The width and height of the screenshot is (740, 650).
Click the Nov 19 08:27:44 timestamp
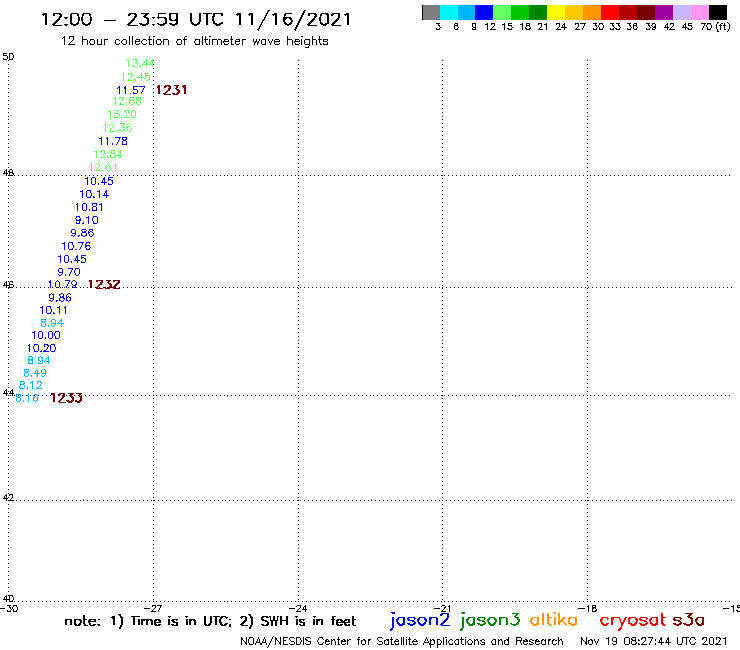[654, 641]
